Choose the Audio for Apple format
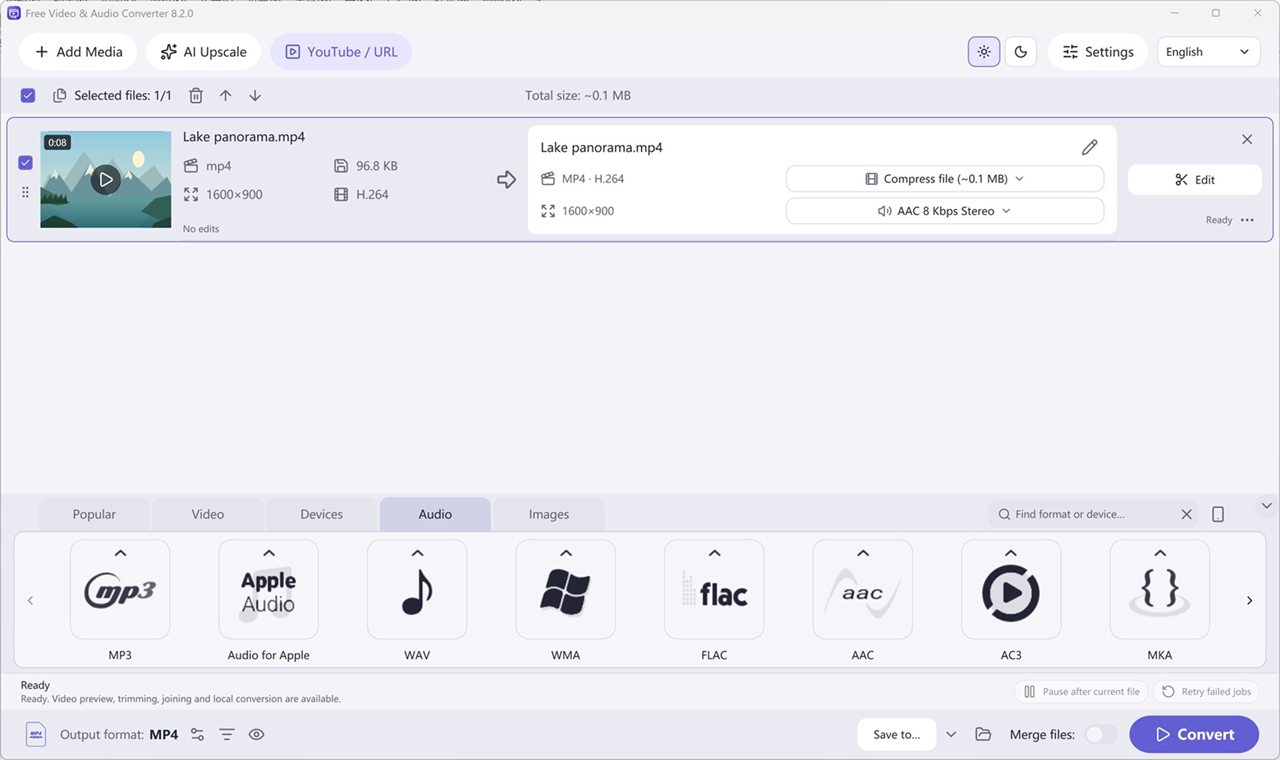The image size is (1280, 760). coord(268,589)
